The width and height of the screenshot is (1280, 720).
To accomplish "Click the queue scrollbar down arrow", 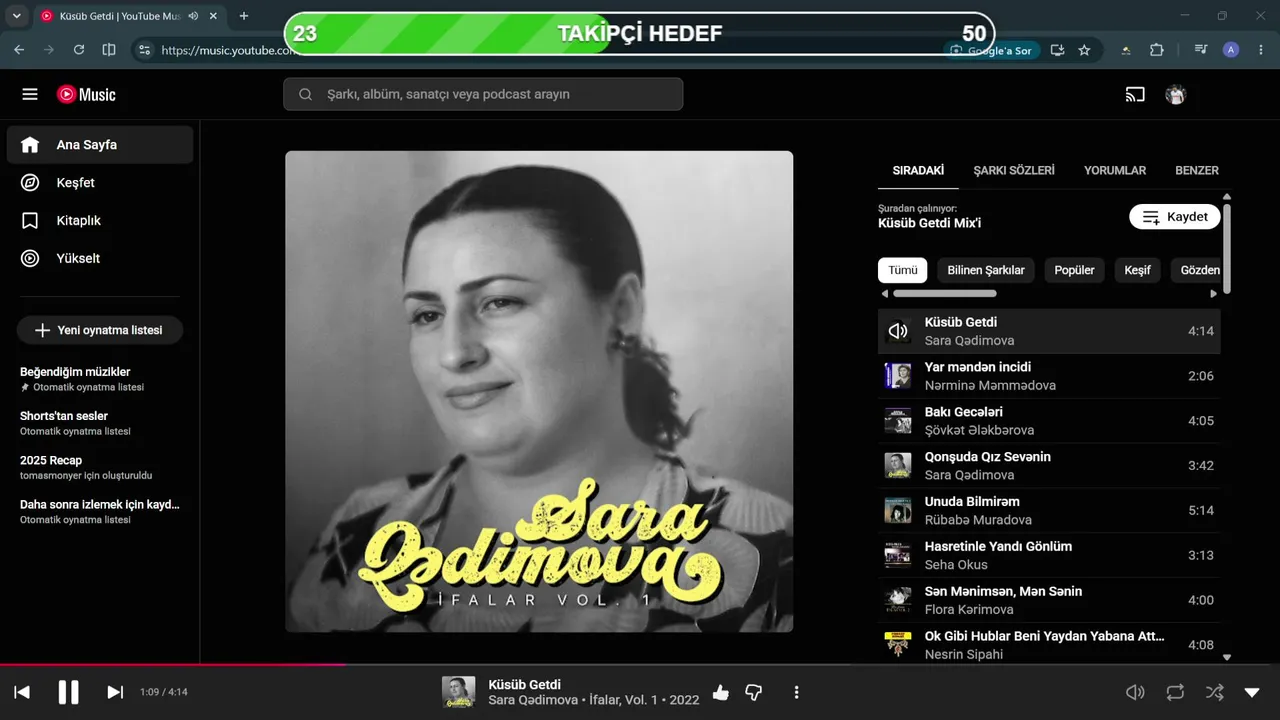I will pyautogui.click(x=1227, y=658).
